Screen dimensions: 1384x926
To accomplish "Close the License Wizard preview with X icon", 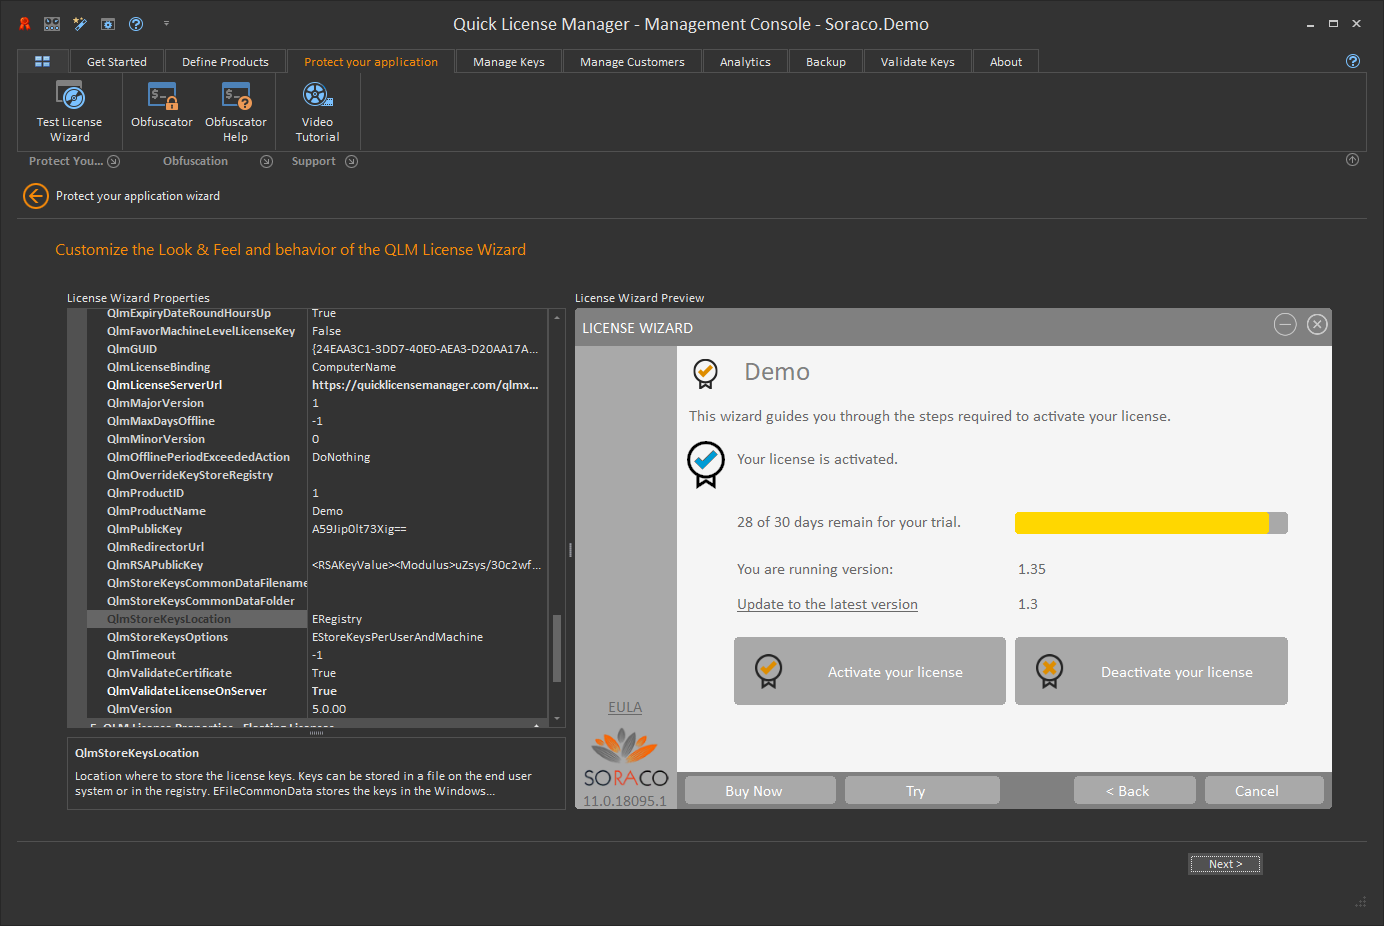I will (x=1317, y=324).
